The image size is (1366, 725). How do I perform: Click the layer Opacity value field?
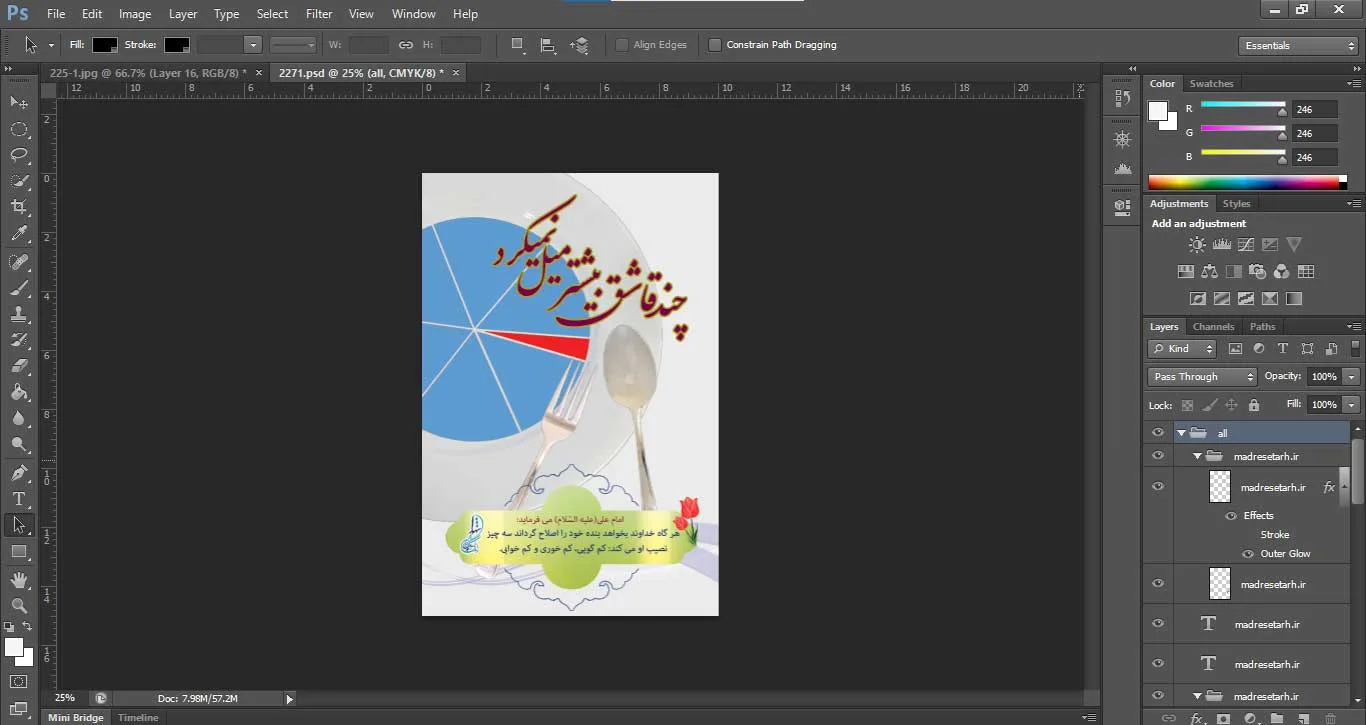(x=1324, y=377)
